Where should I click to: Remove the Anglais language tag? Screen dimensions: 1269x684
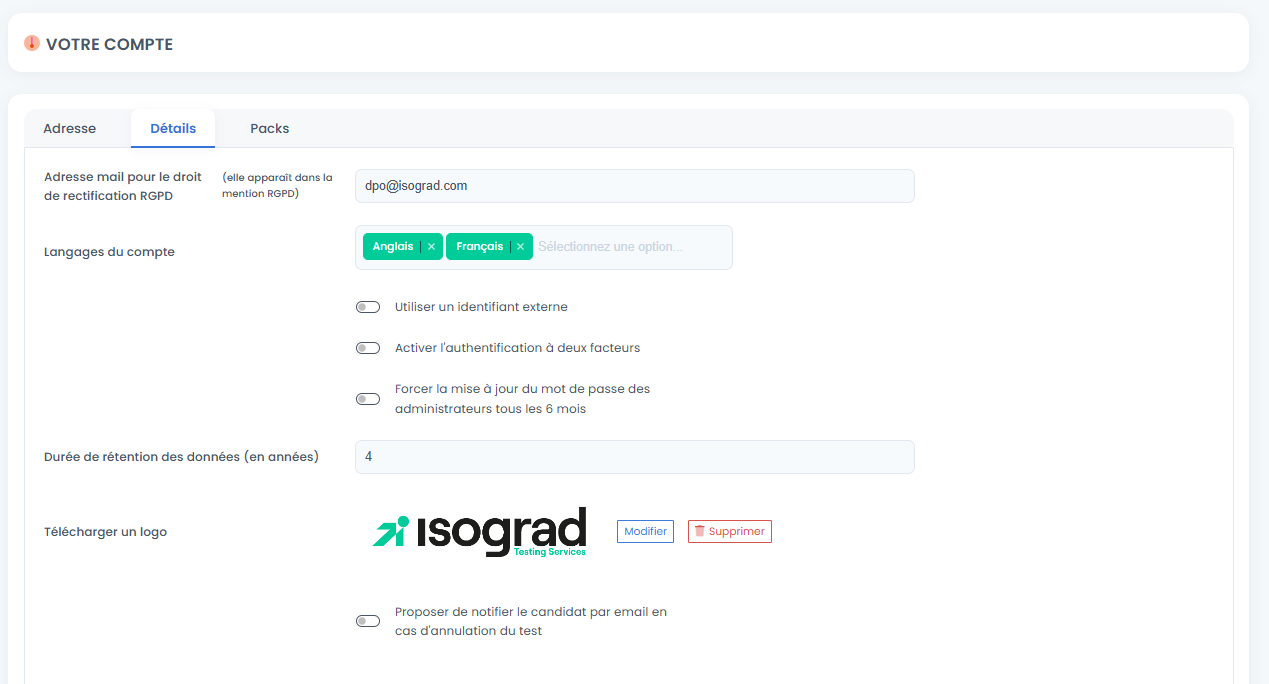coord(431,247)
